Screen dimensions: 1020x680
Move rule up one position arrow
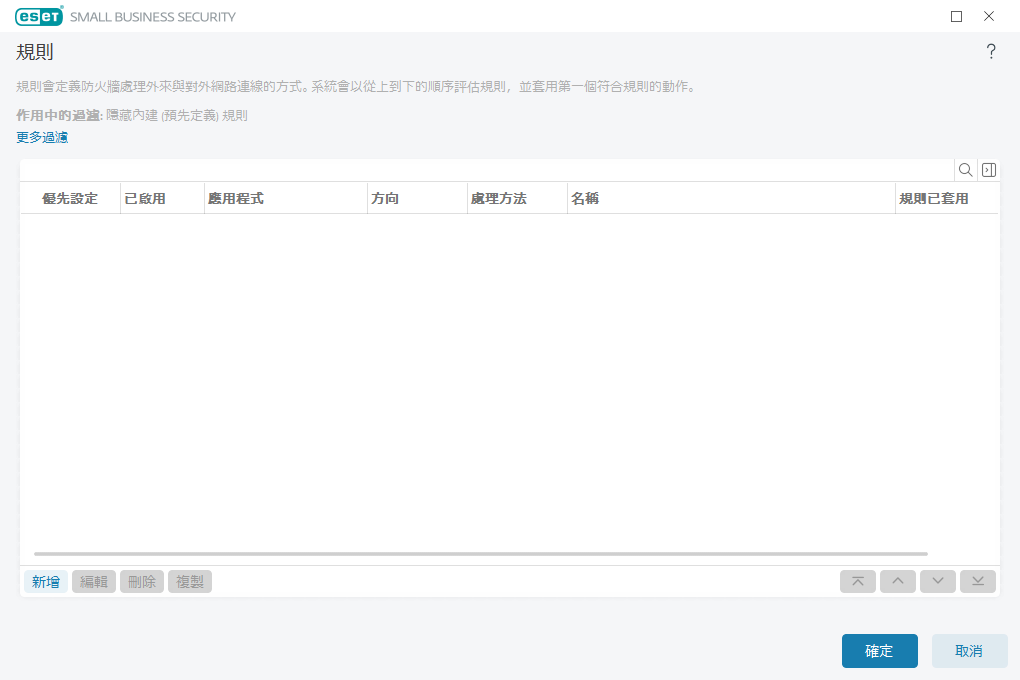click(x=898, y=581)
